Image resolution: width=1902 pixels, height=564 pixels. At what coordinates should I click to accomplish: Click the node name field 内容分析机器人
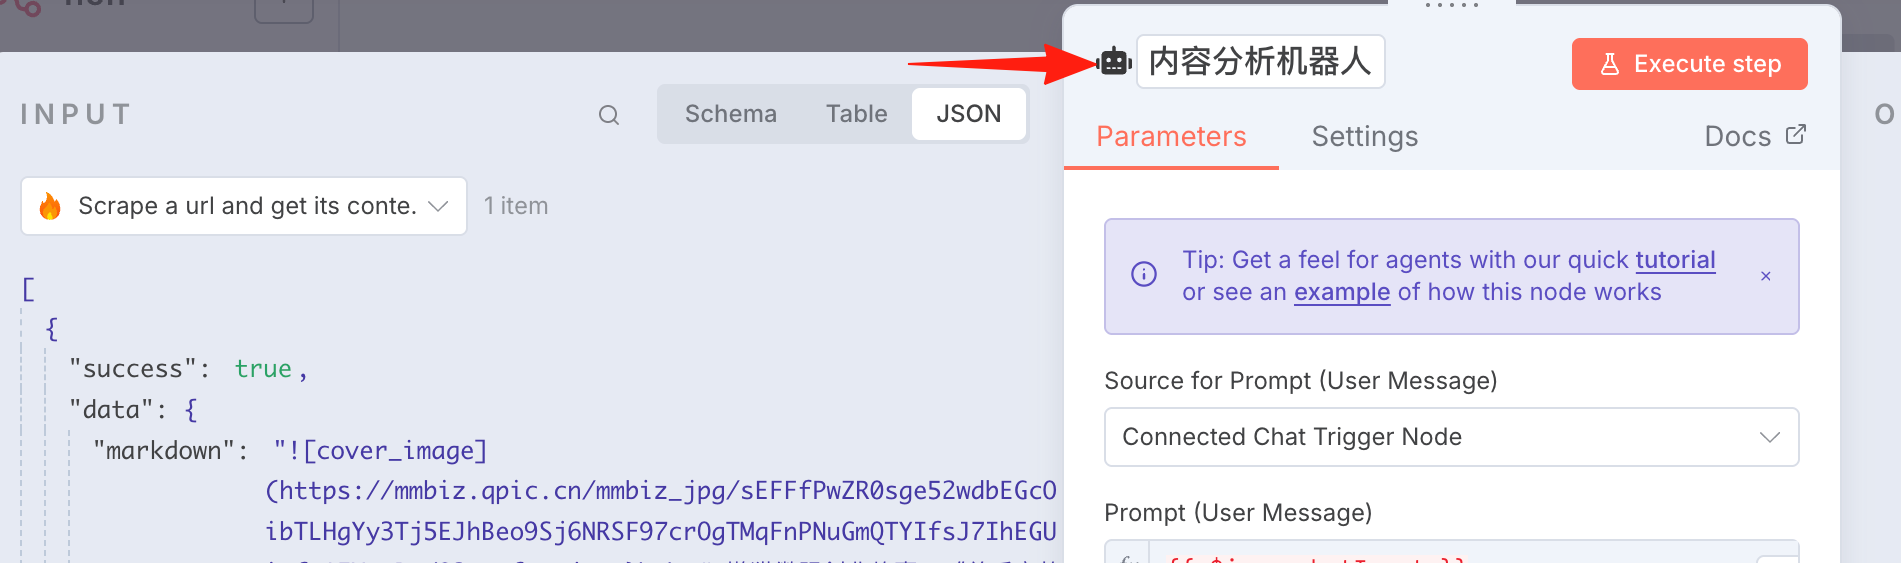tap(1261, 62)
